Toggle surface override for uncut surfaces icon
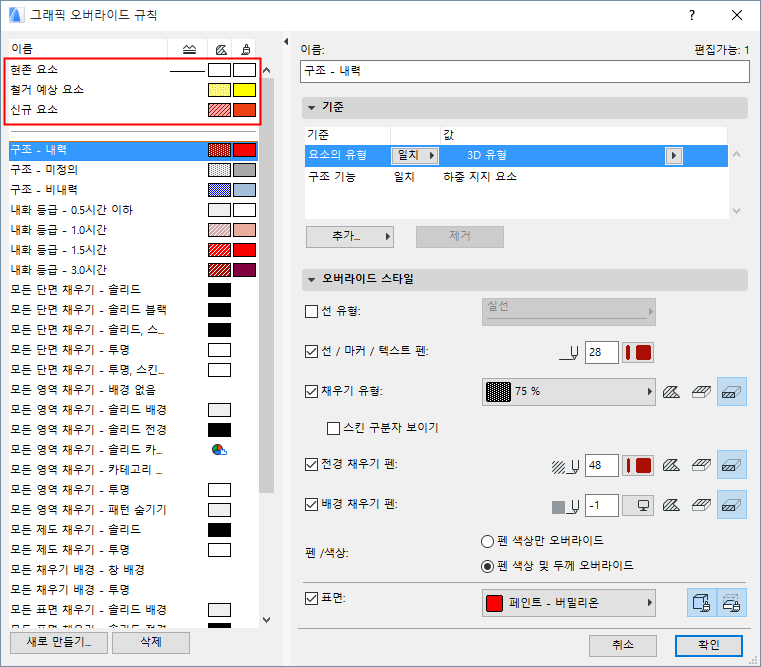The height and width of the screenshot is (667, 761). click(x=701, y=603)
